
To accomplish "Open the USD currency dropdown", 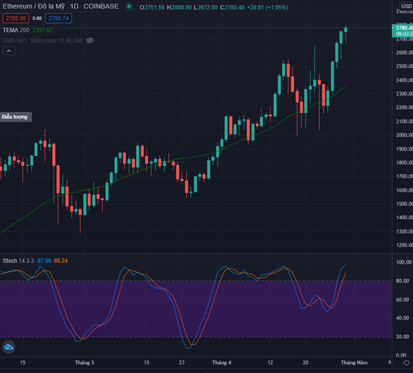I will pos(406,6).
